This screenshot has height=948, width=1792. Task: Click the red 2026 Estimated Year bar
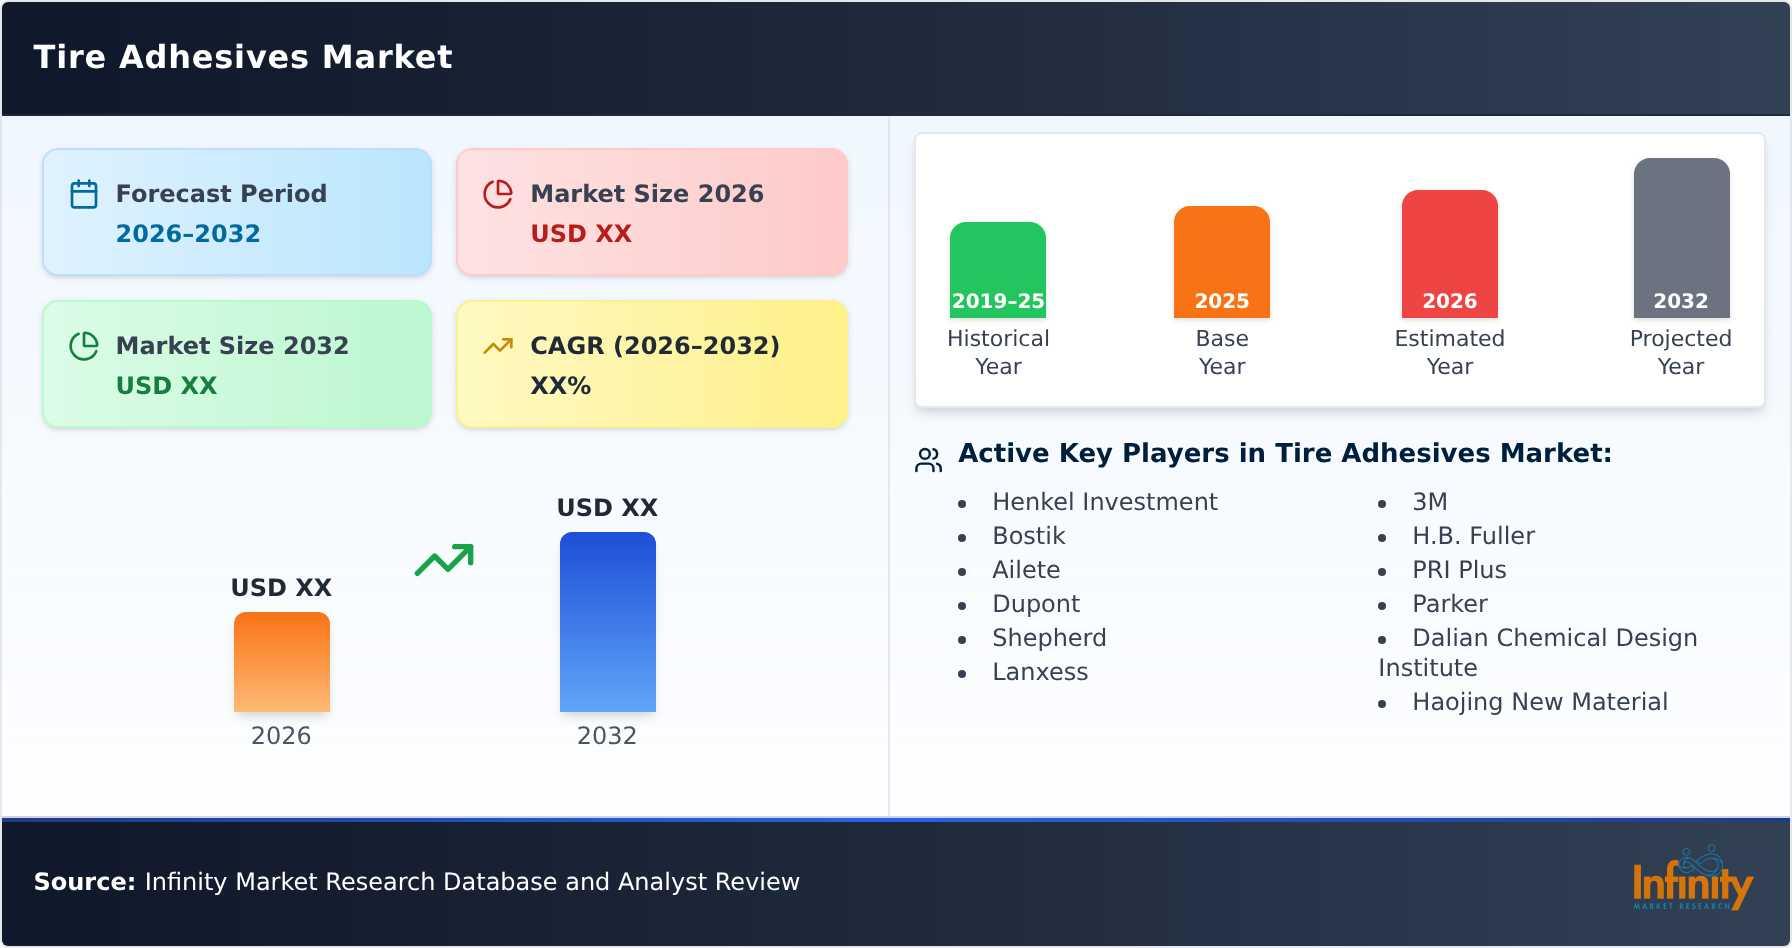point(1450,254)
